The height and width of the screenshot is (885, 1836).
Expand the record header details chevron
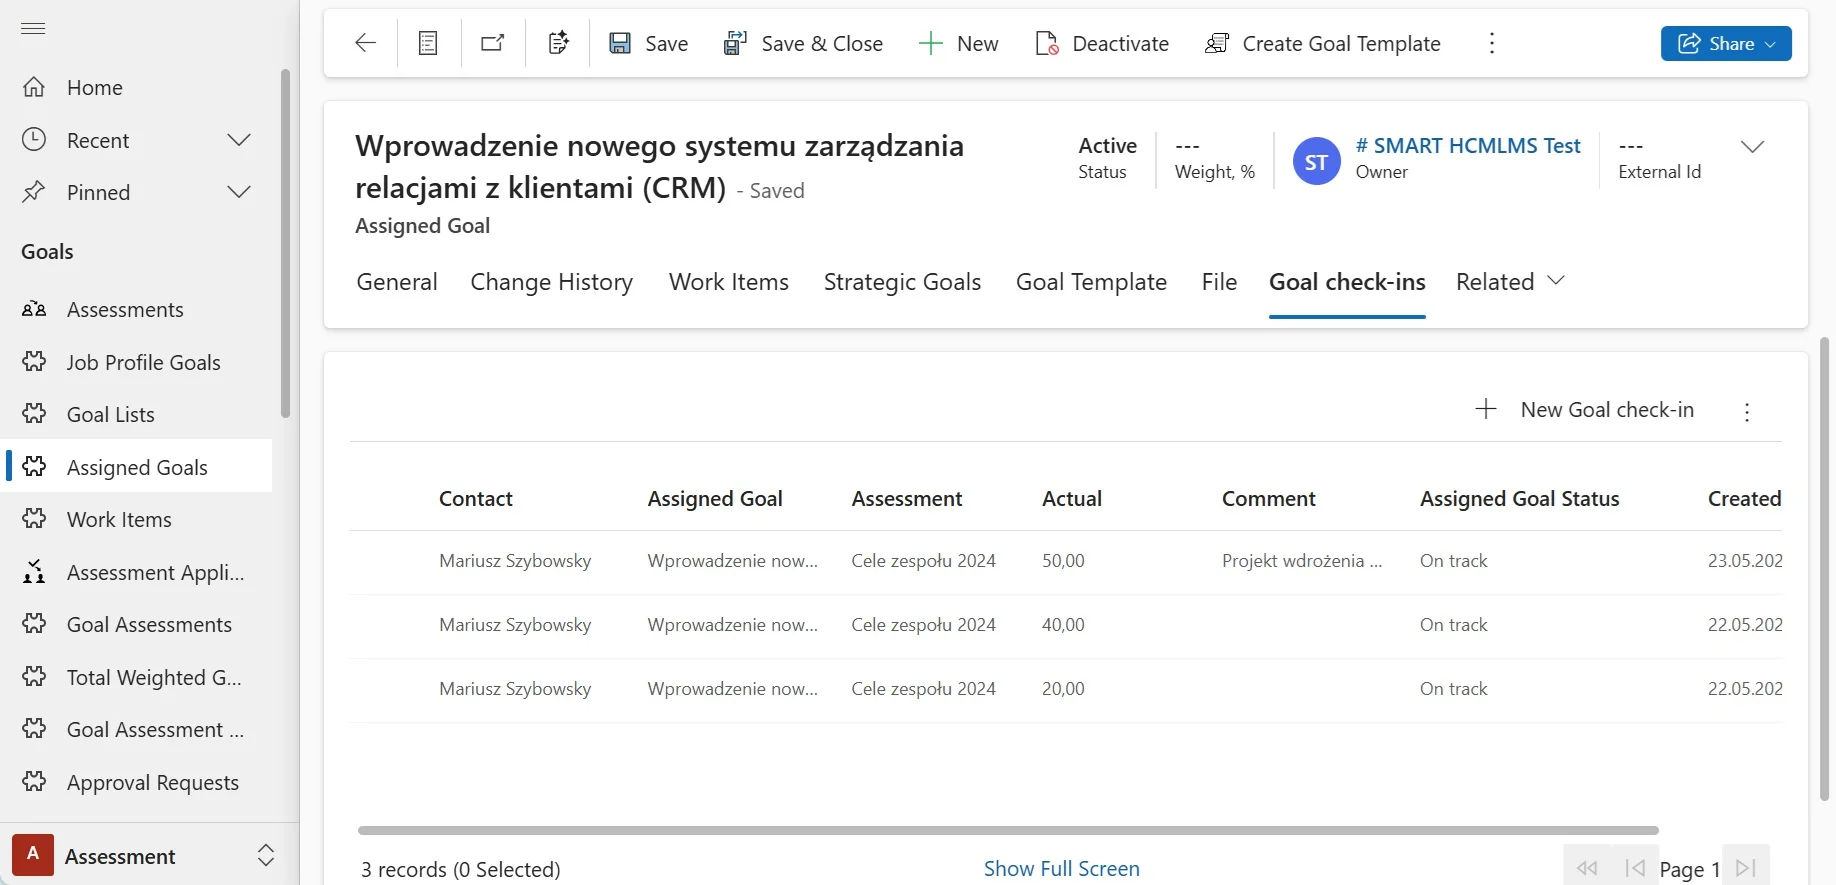[1752, 147]
